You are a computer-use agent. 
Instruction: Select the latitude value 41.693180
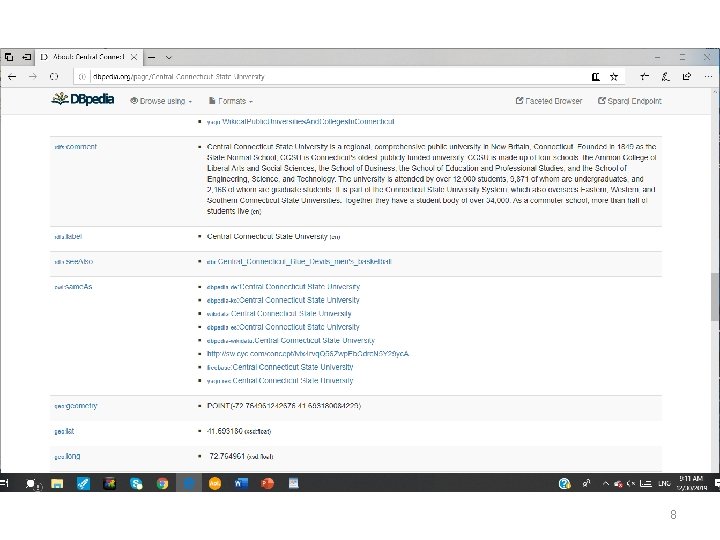(225, 431)
